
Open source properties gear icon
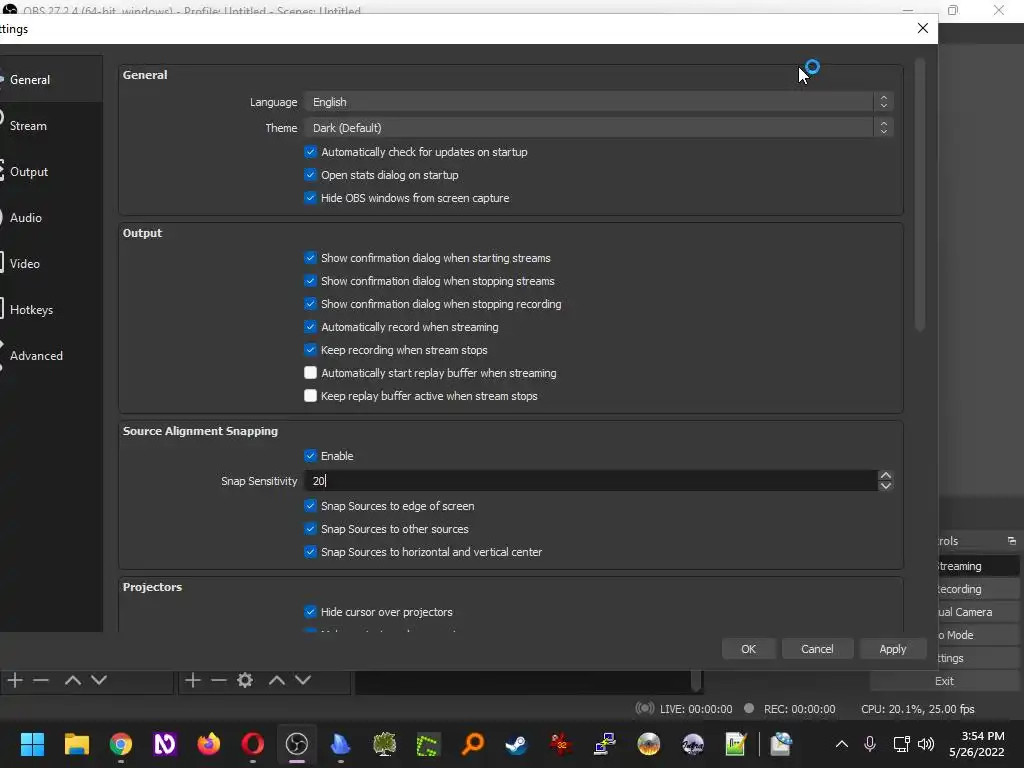point(245,680)
